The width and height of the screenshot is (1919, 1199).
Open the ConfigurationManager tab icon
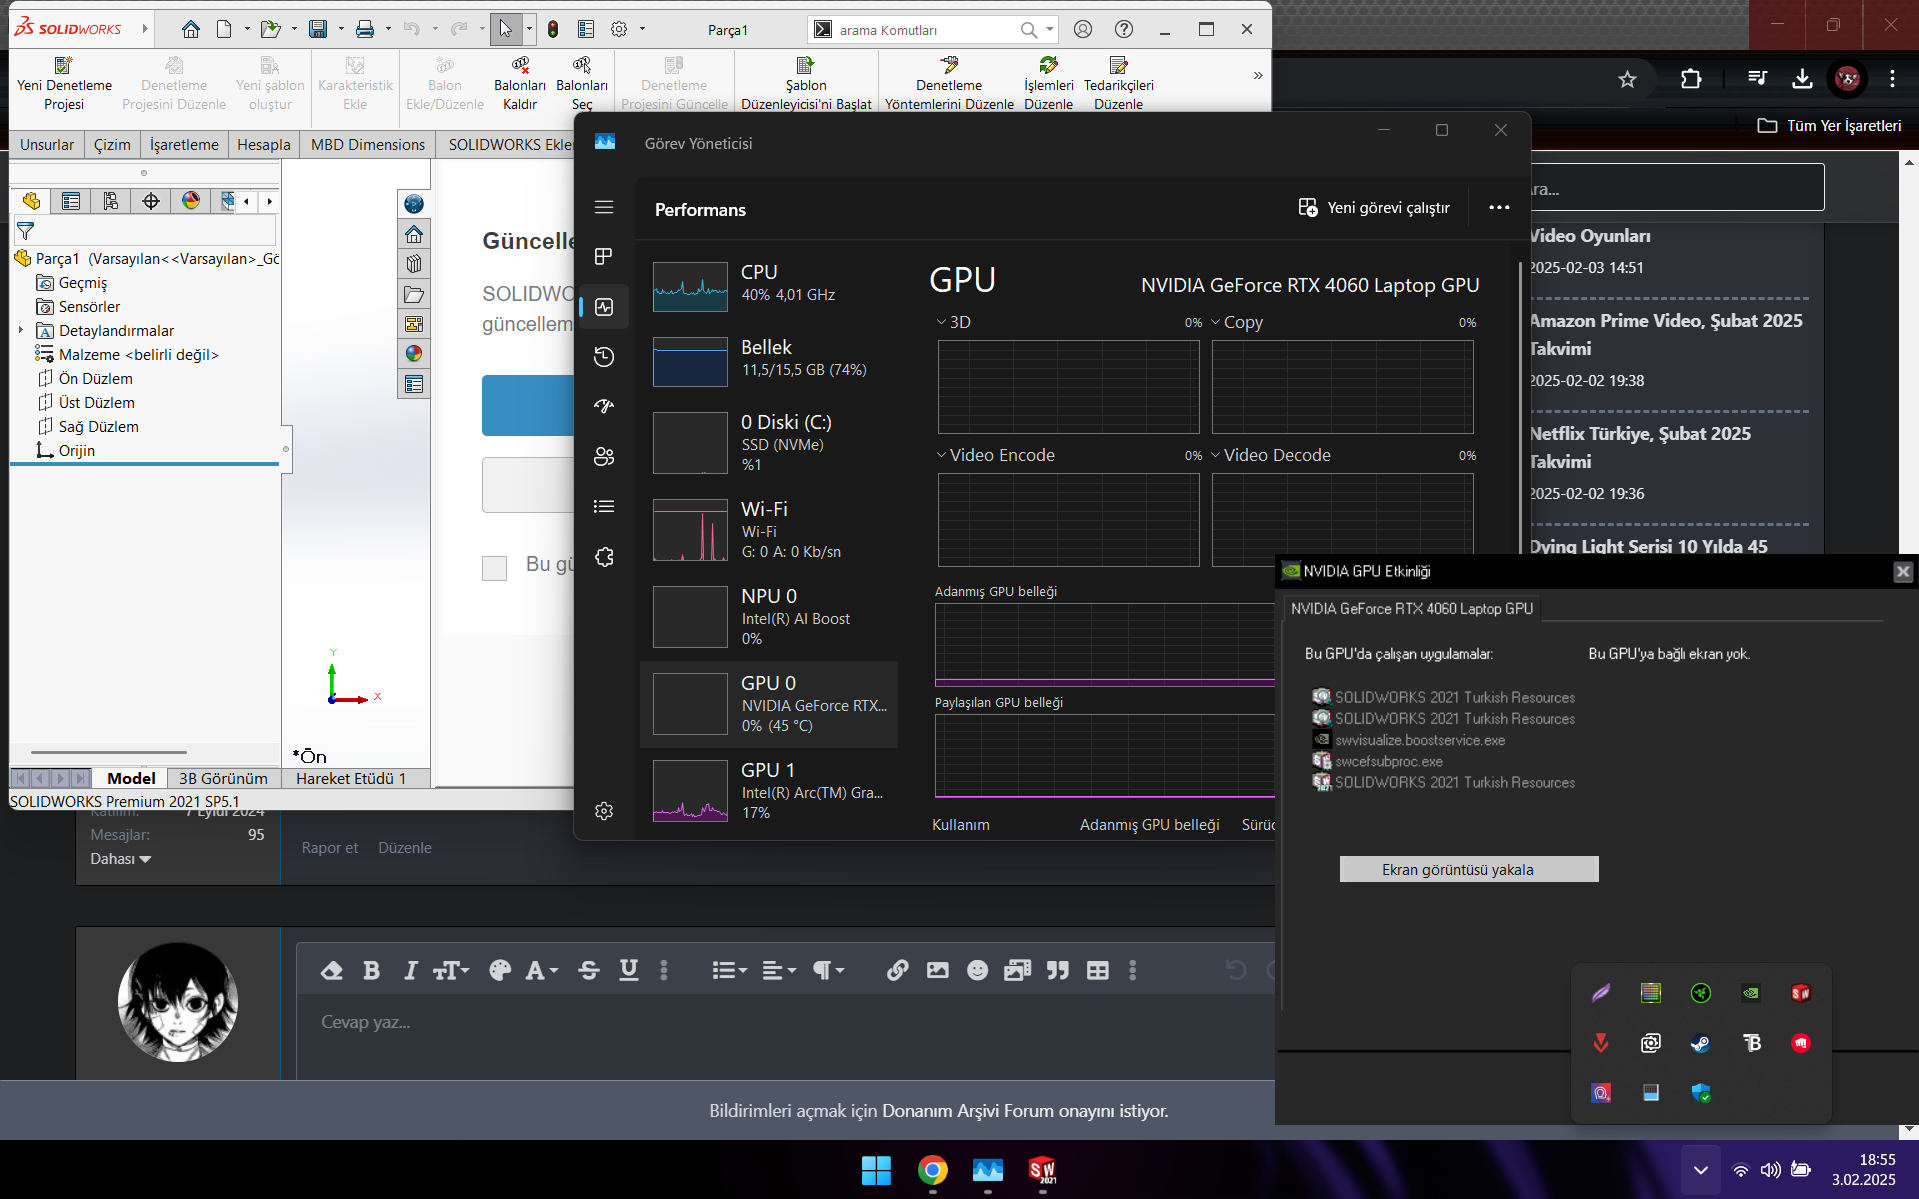111,201
